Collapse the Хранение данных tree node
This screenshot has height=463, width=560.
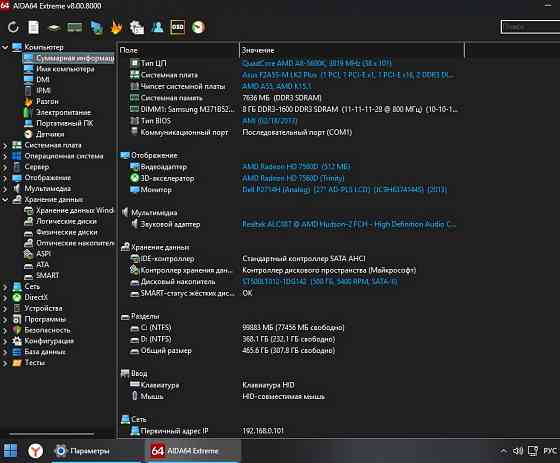point(5,200)
